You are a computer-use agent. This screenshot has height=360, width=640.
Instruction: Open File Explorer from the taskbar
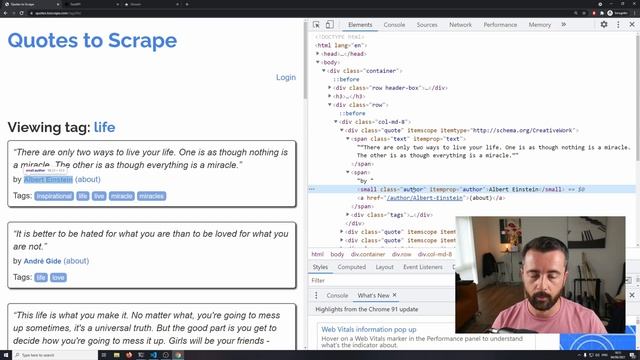[x=117, y=355]
